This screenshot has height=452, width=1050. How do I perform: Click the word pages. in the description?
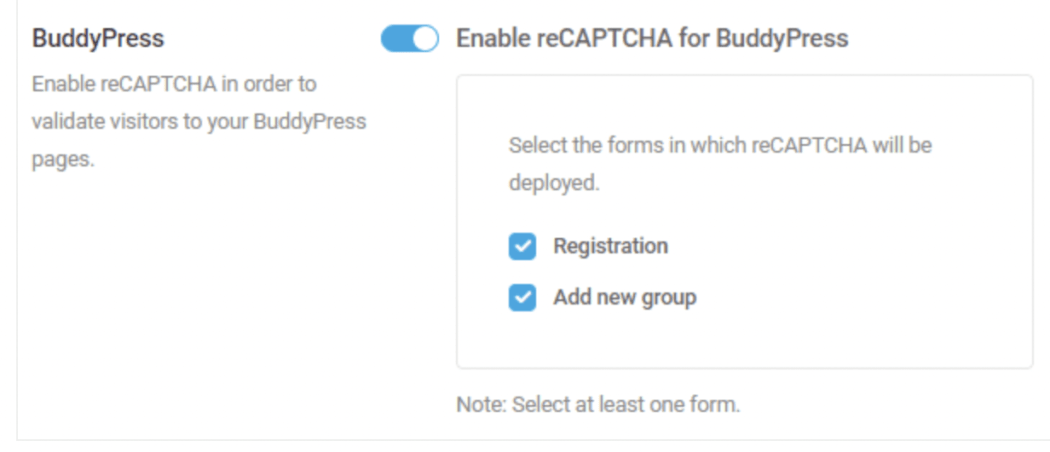point(62,161)
